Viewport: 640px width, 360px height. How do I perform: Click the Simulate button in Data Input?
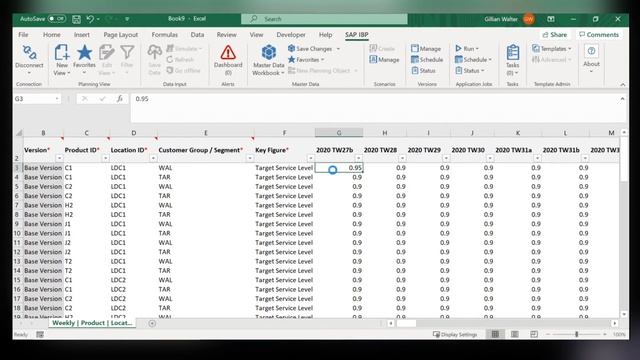click(x=184, y=49)
